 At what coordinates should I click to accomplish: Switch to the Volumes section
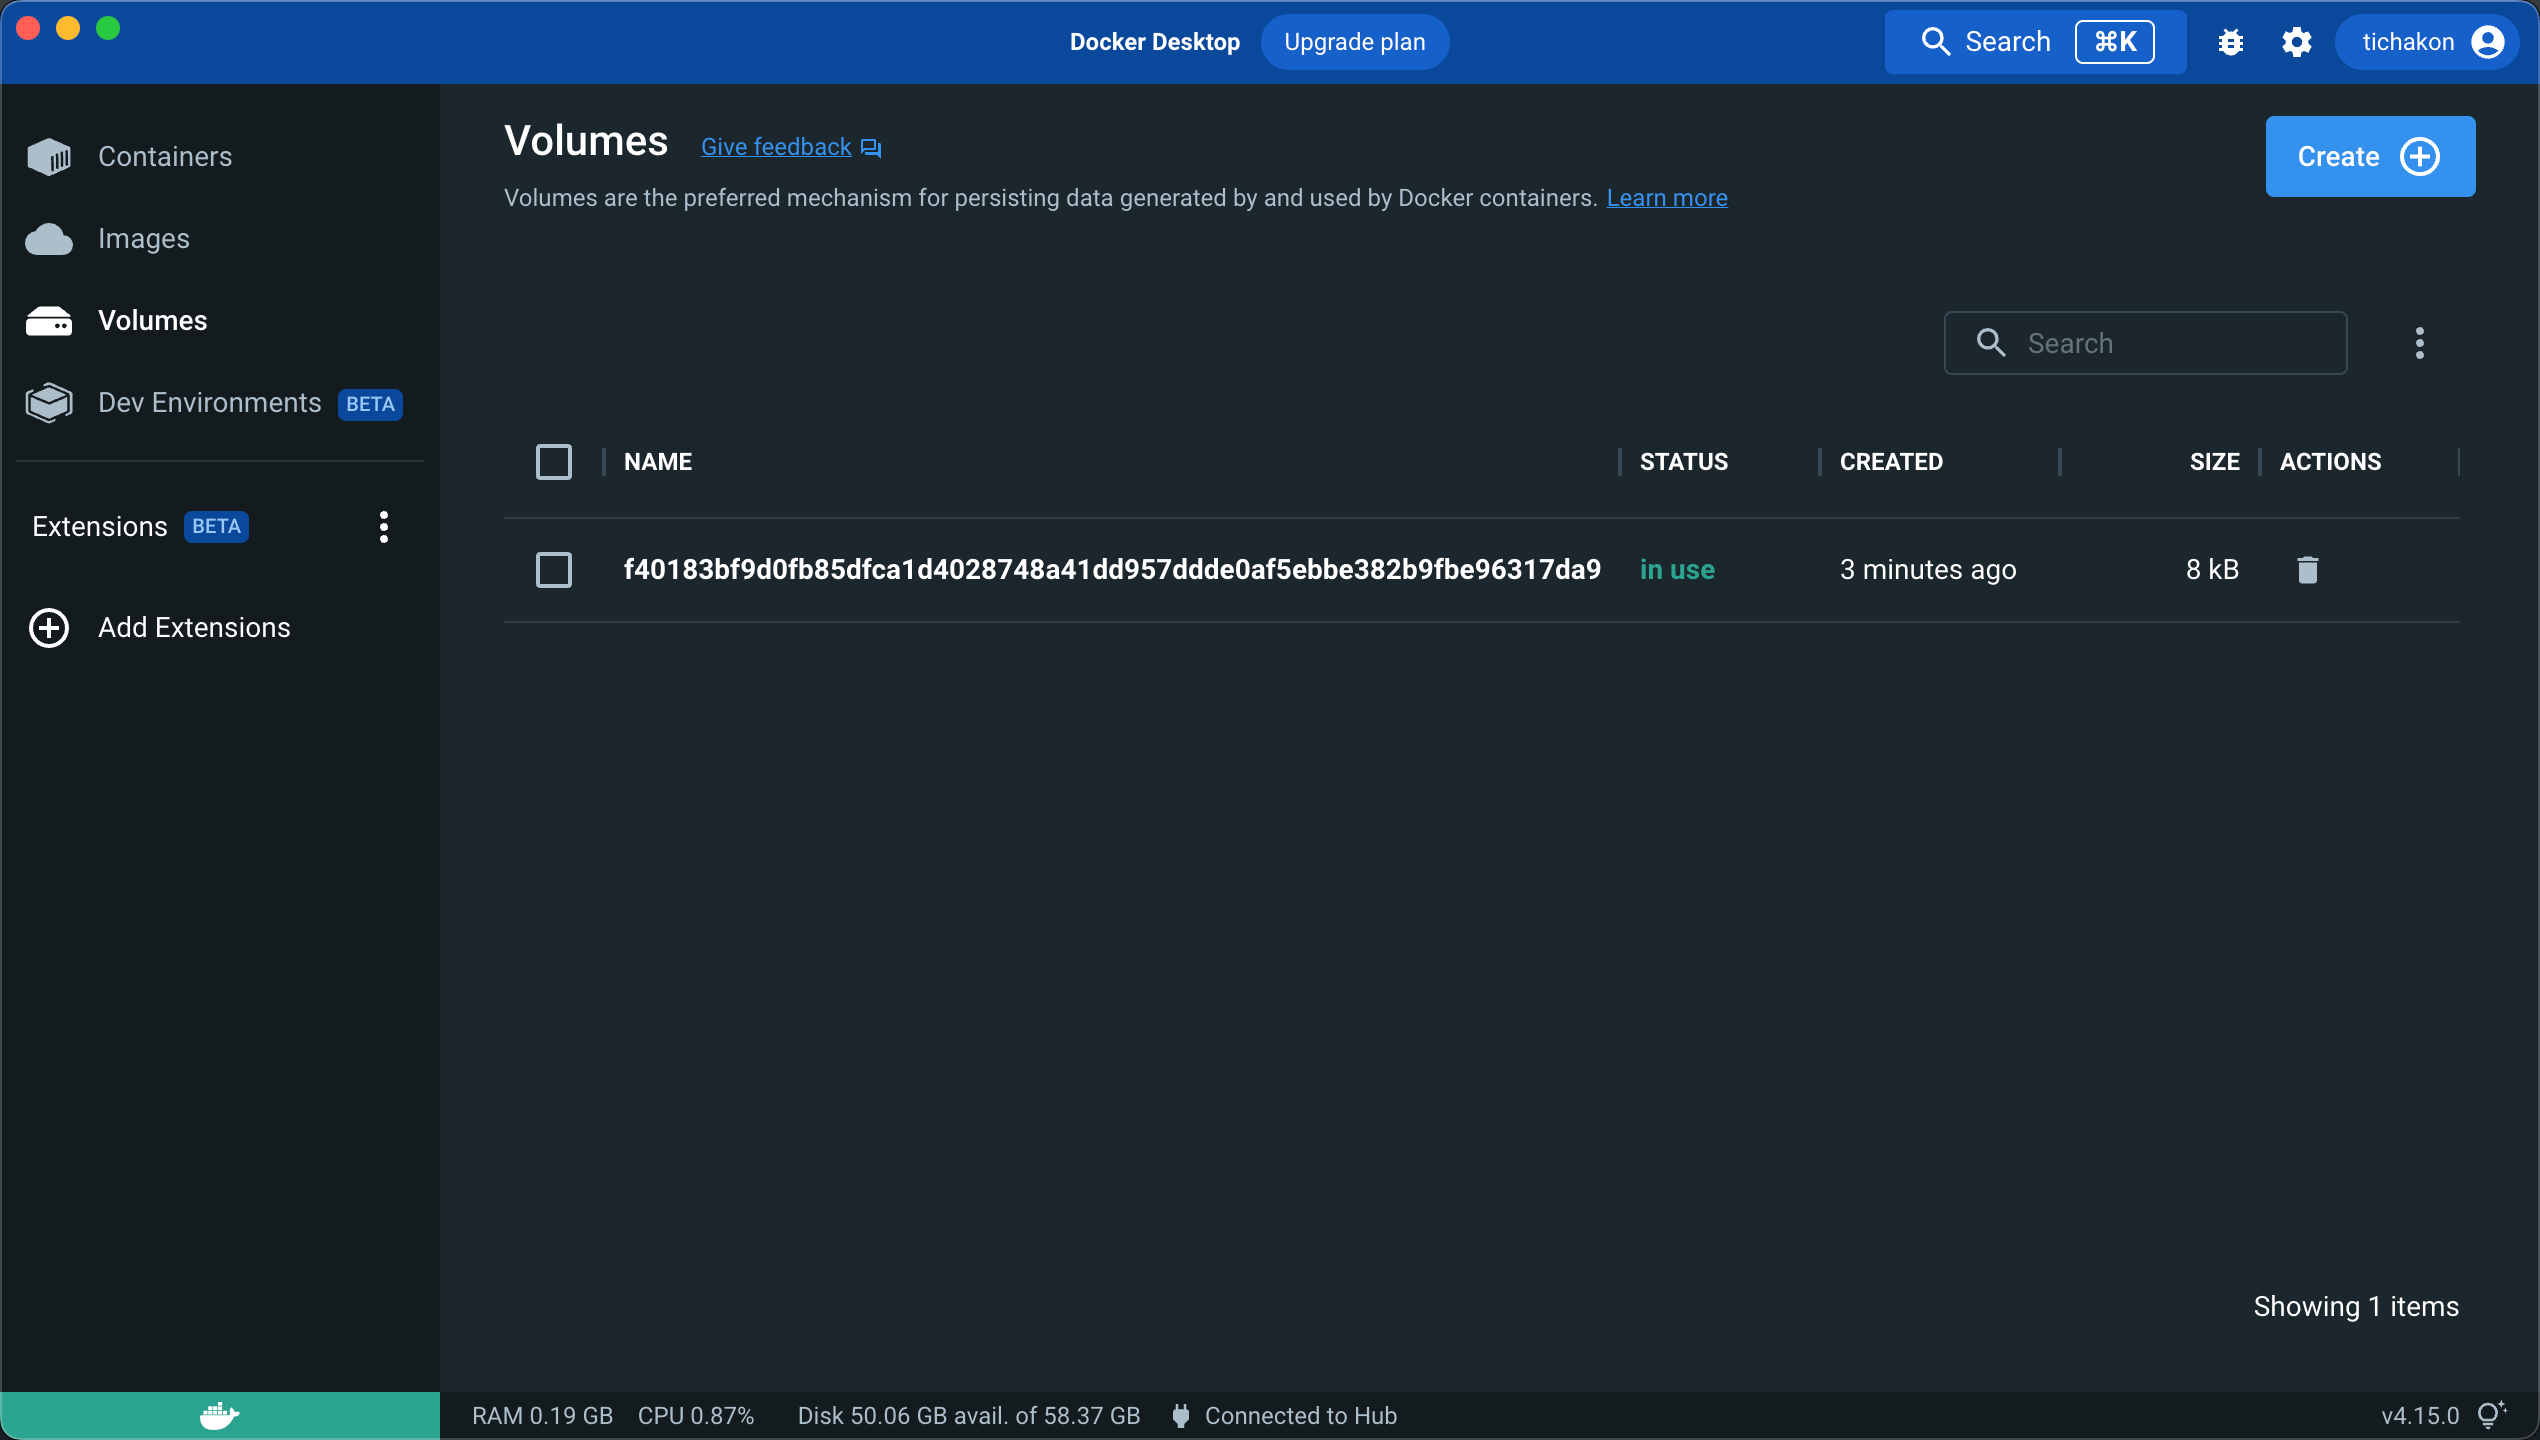click(x=152, y=320)
